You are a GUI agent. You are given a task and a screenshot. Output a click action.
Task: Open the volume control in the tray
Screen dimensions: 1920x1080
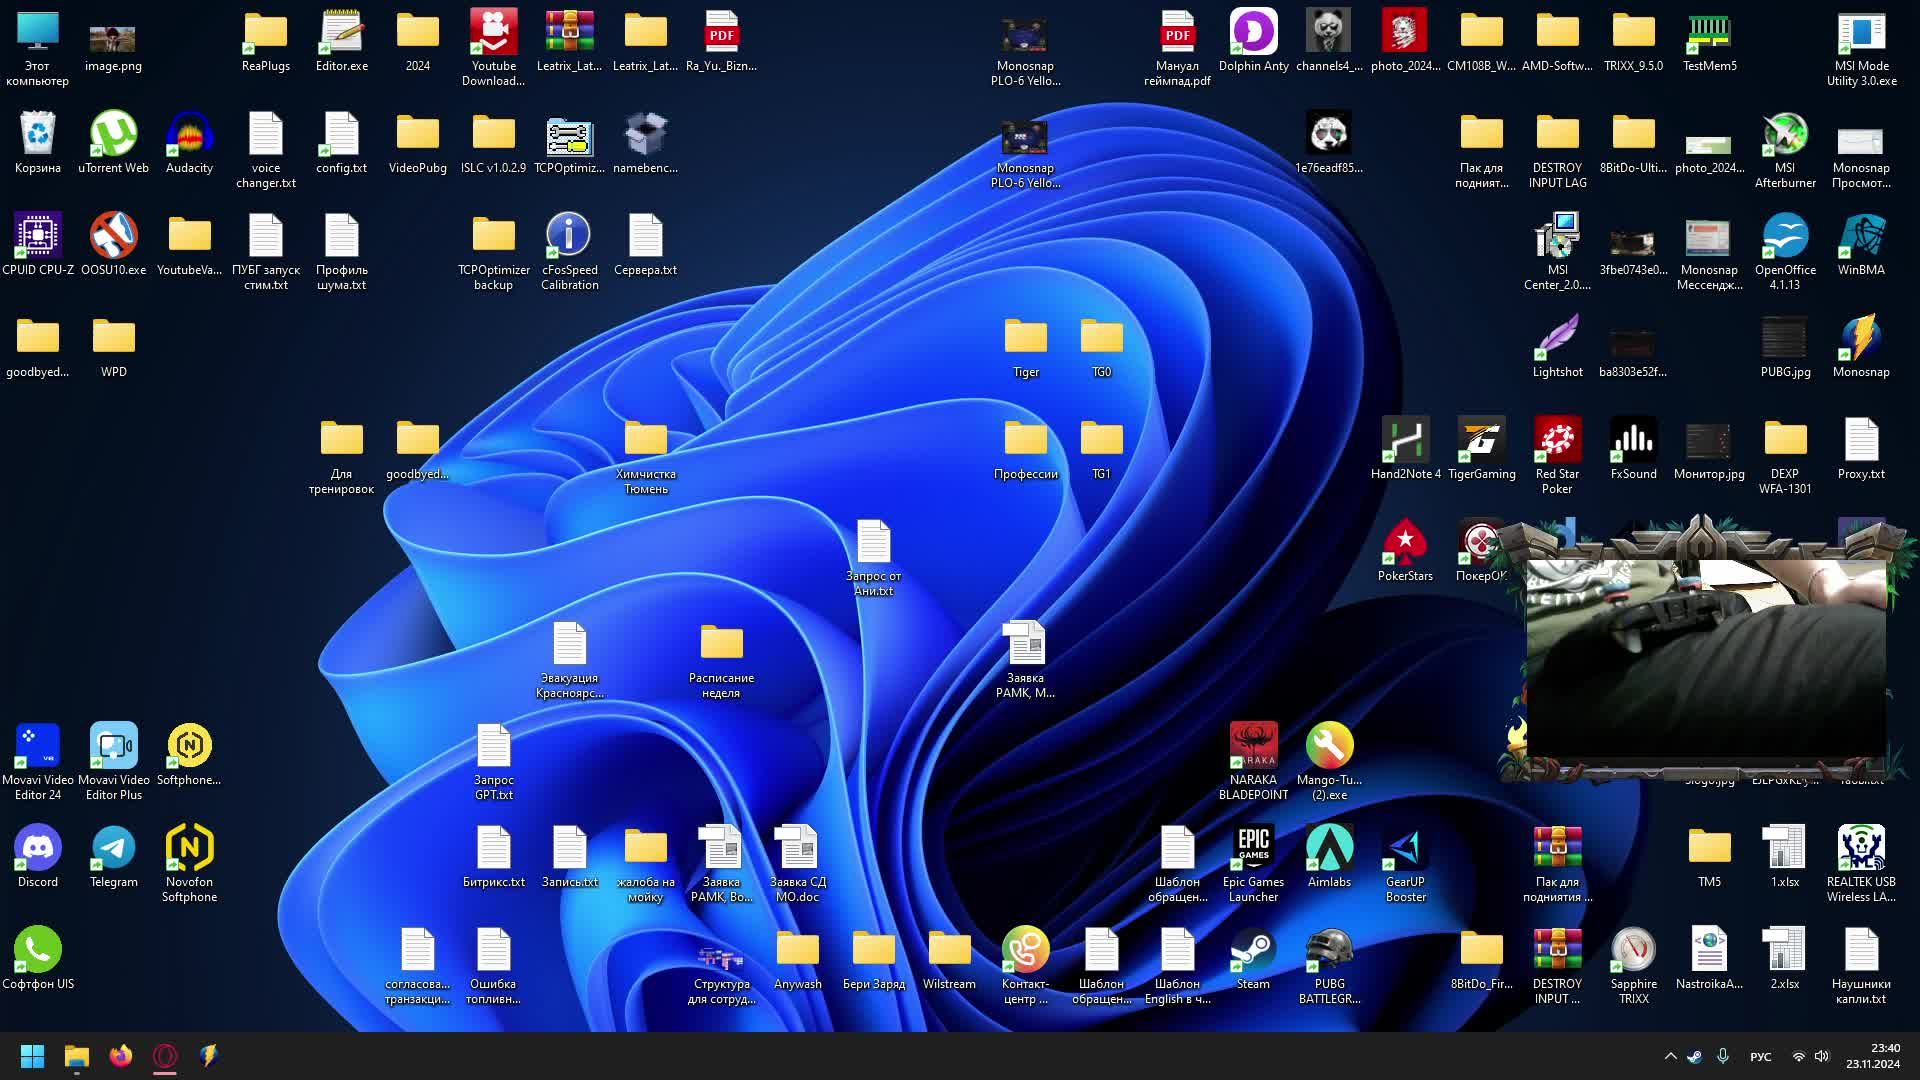pyautogui.click(x=1822, y=1056)
